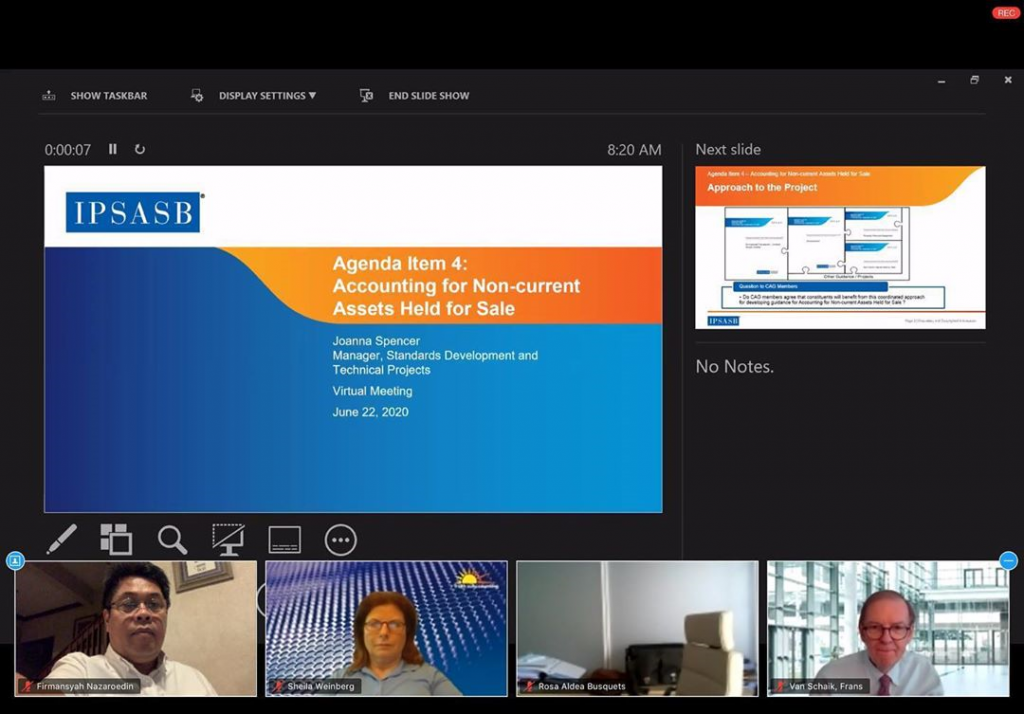Click the 8:20 AM clock text

coord(634,150)
